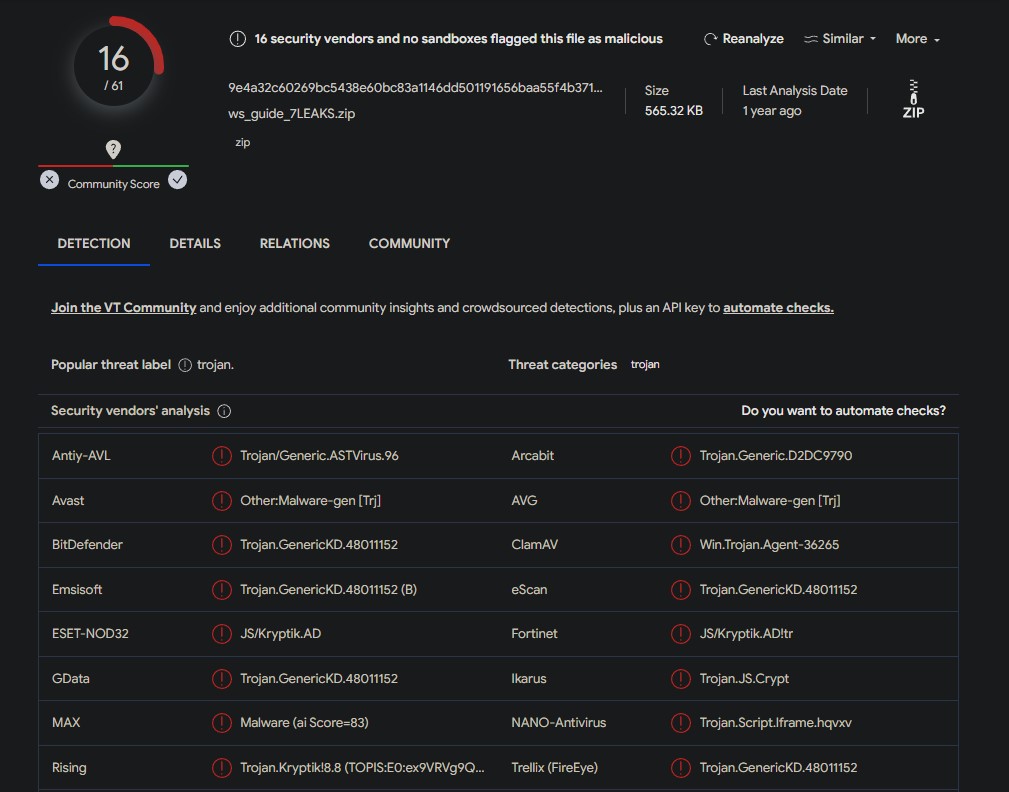Screen dimensions: 1009x792
Task: Click the zip tag under the filename
Action: pos(243,142)
